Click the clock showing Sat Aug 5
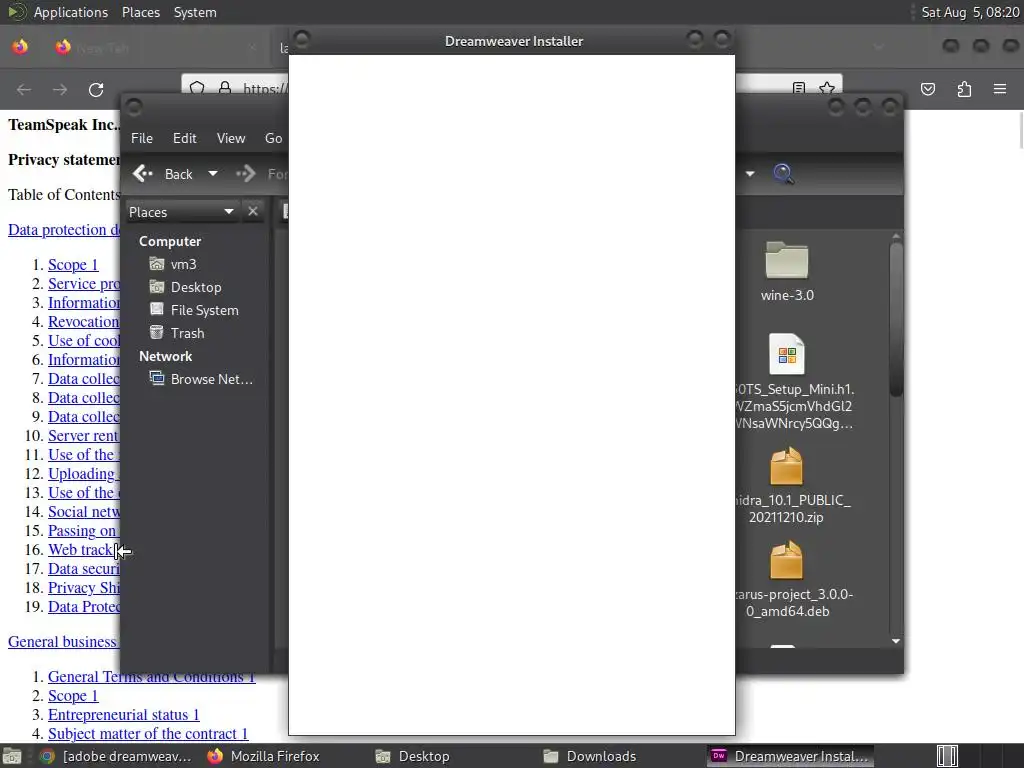Screen dimensions: 1024x768 pos(970,12)
